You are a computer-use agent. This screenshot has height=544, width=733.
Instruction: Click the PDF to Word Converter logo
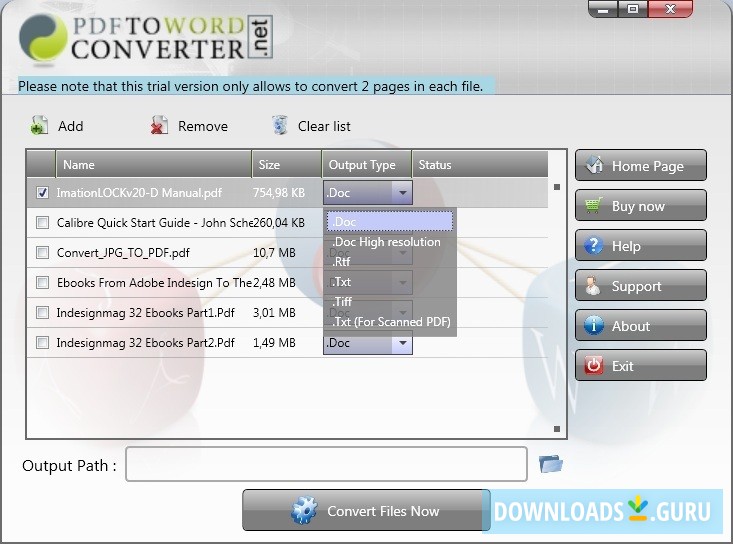tap(146, 39)
